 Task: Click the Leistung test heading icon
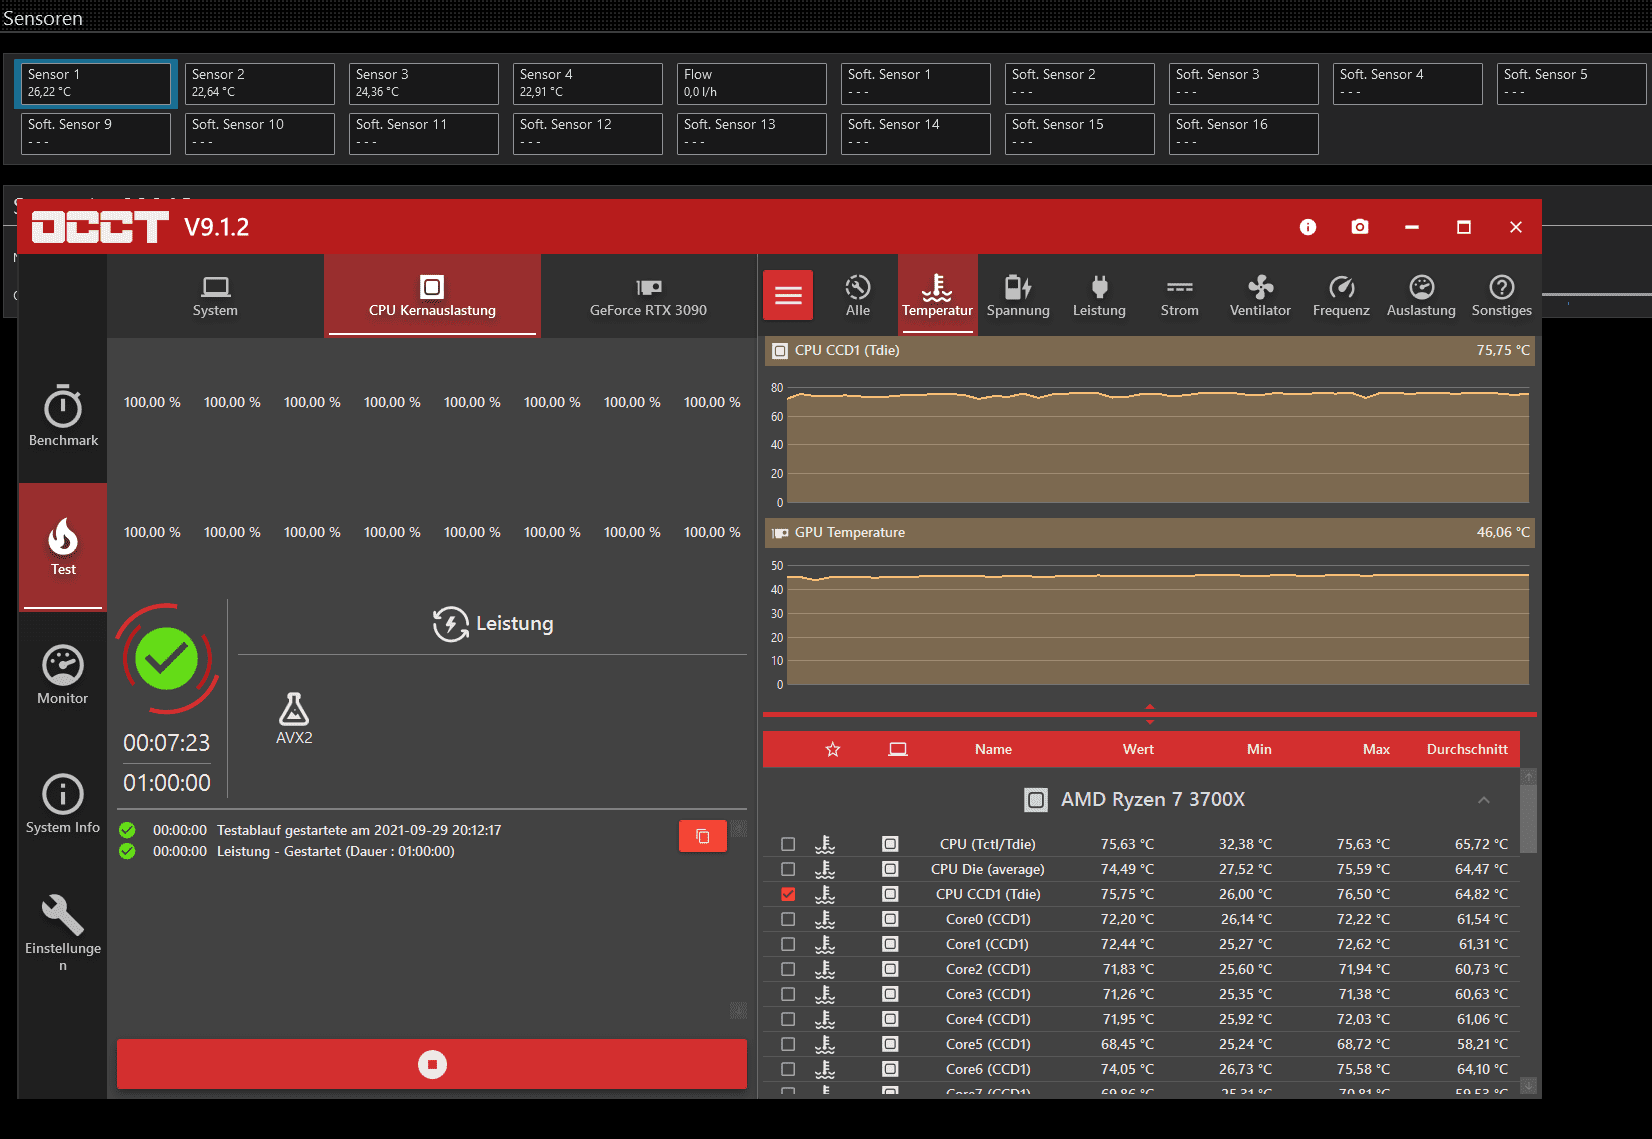click(450, 624)
